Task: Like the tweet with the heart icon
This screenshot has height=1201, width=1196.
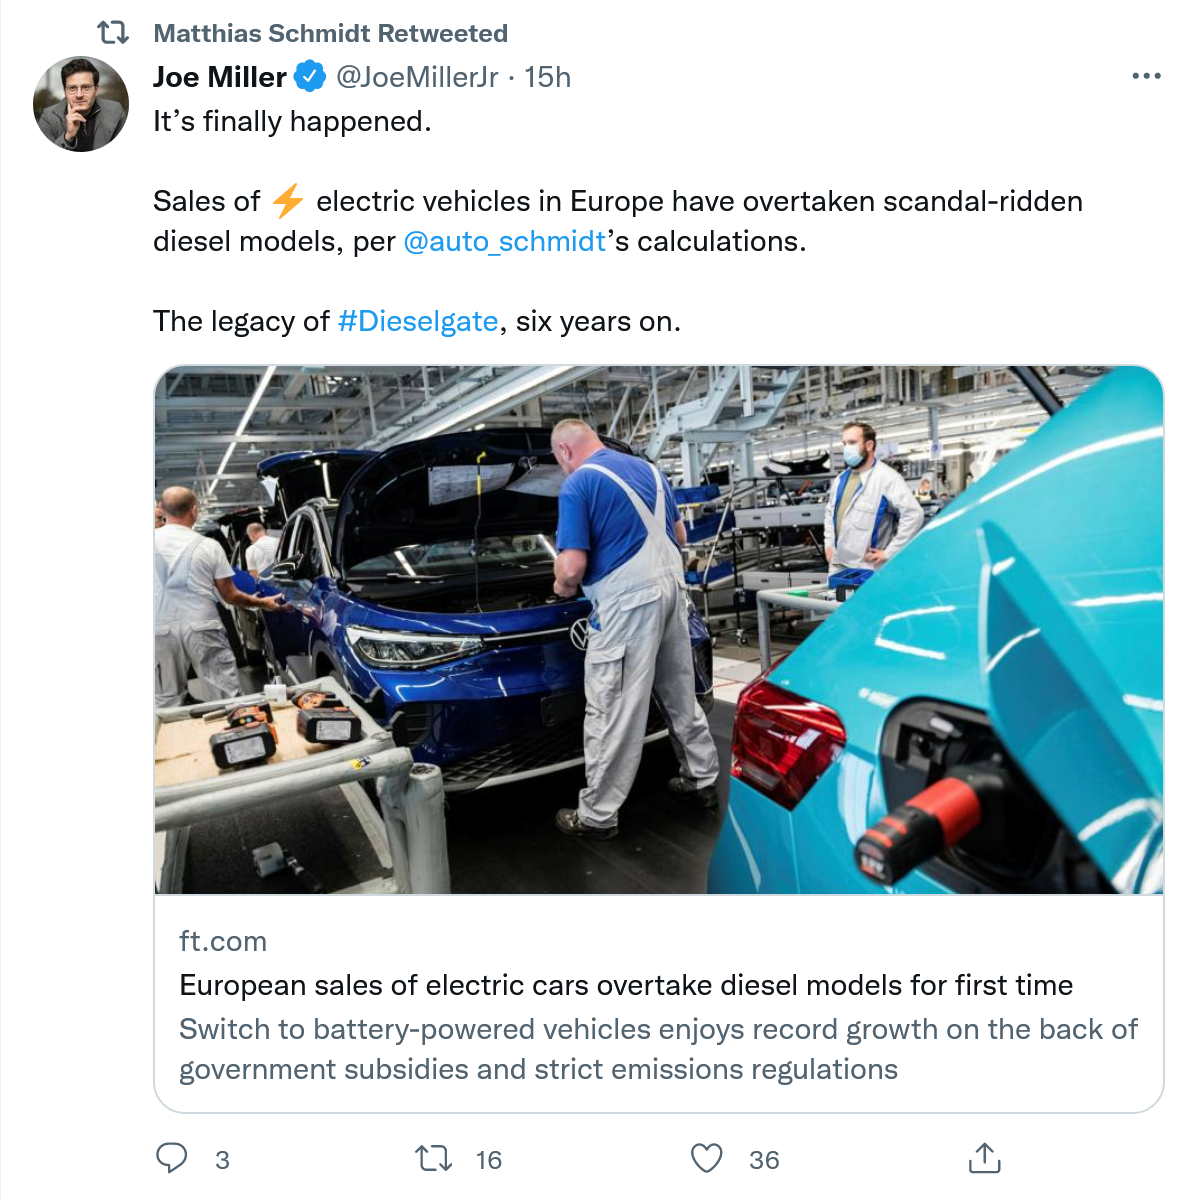Action: [x=707, y=1158]
